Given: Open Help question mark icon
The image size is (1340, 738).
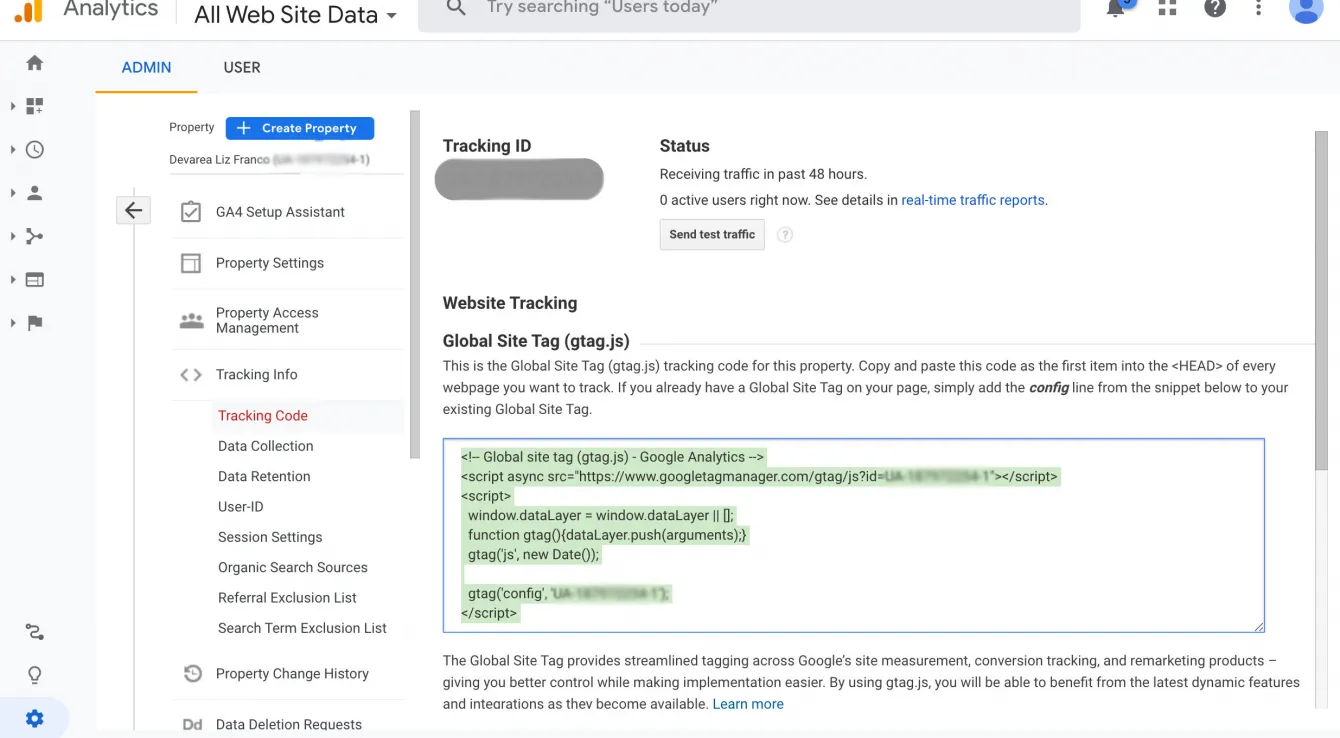Looking at the screenshot, I should tap(1214, 8).
